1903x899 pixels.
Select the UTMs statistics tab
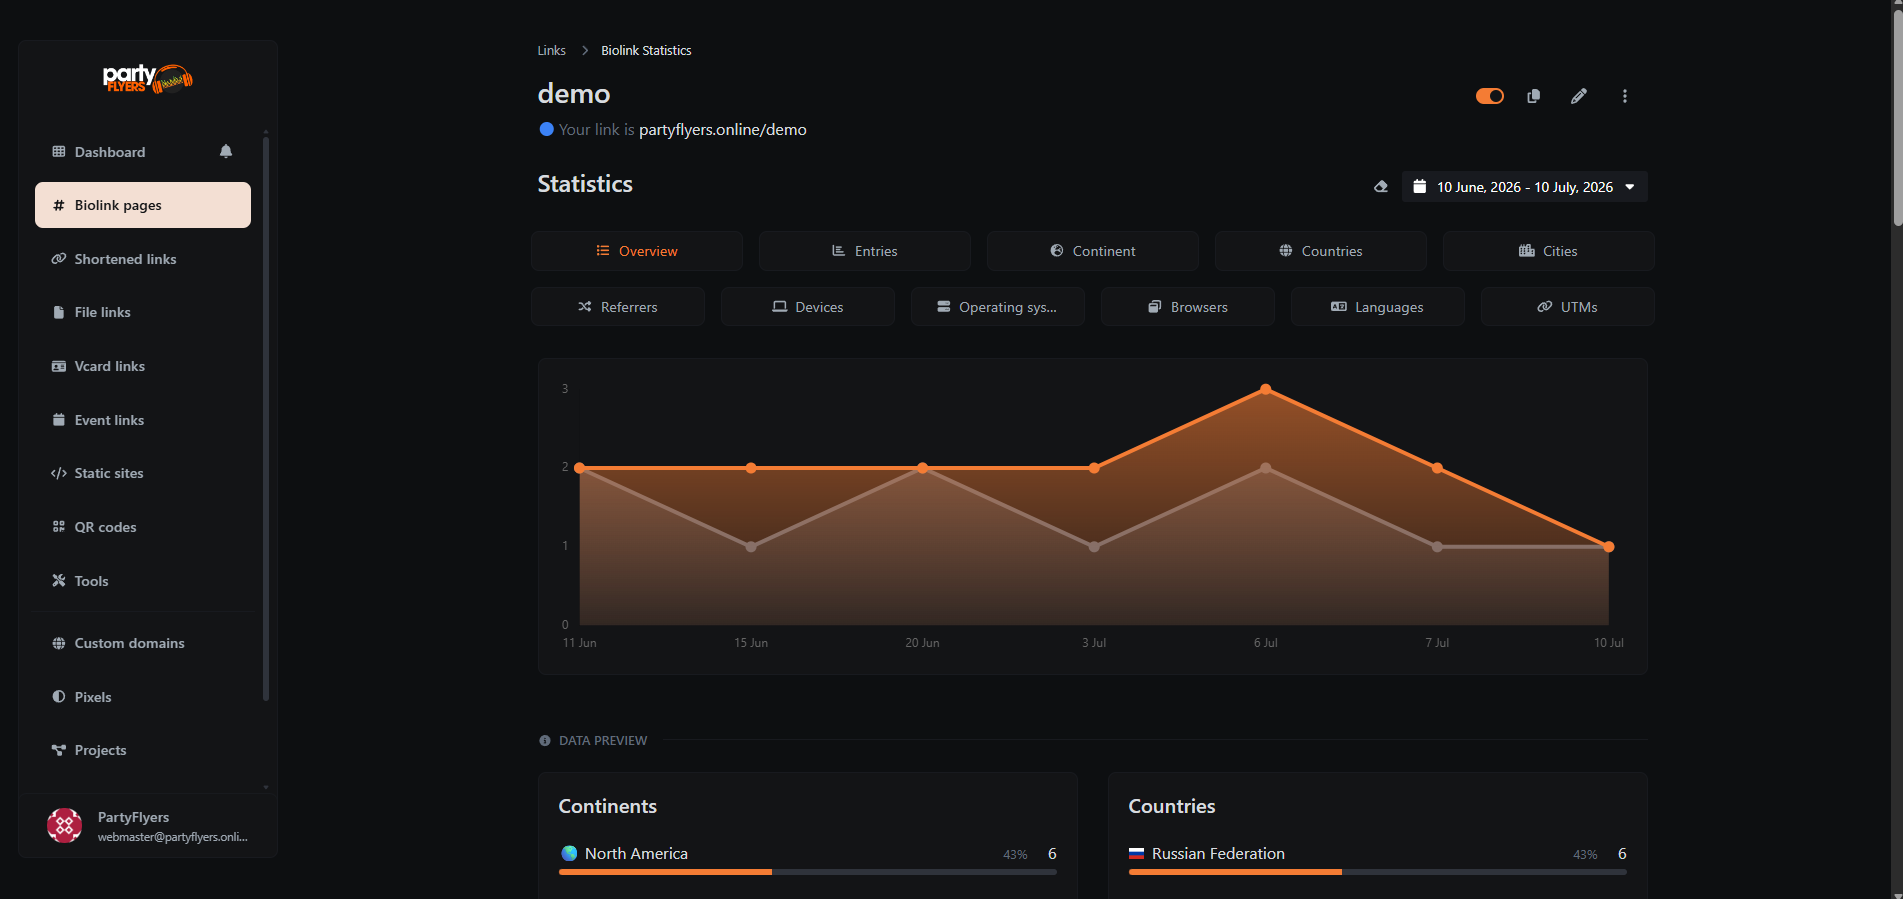click(x=1568, y=307)
